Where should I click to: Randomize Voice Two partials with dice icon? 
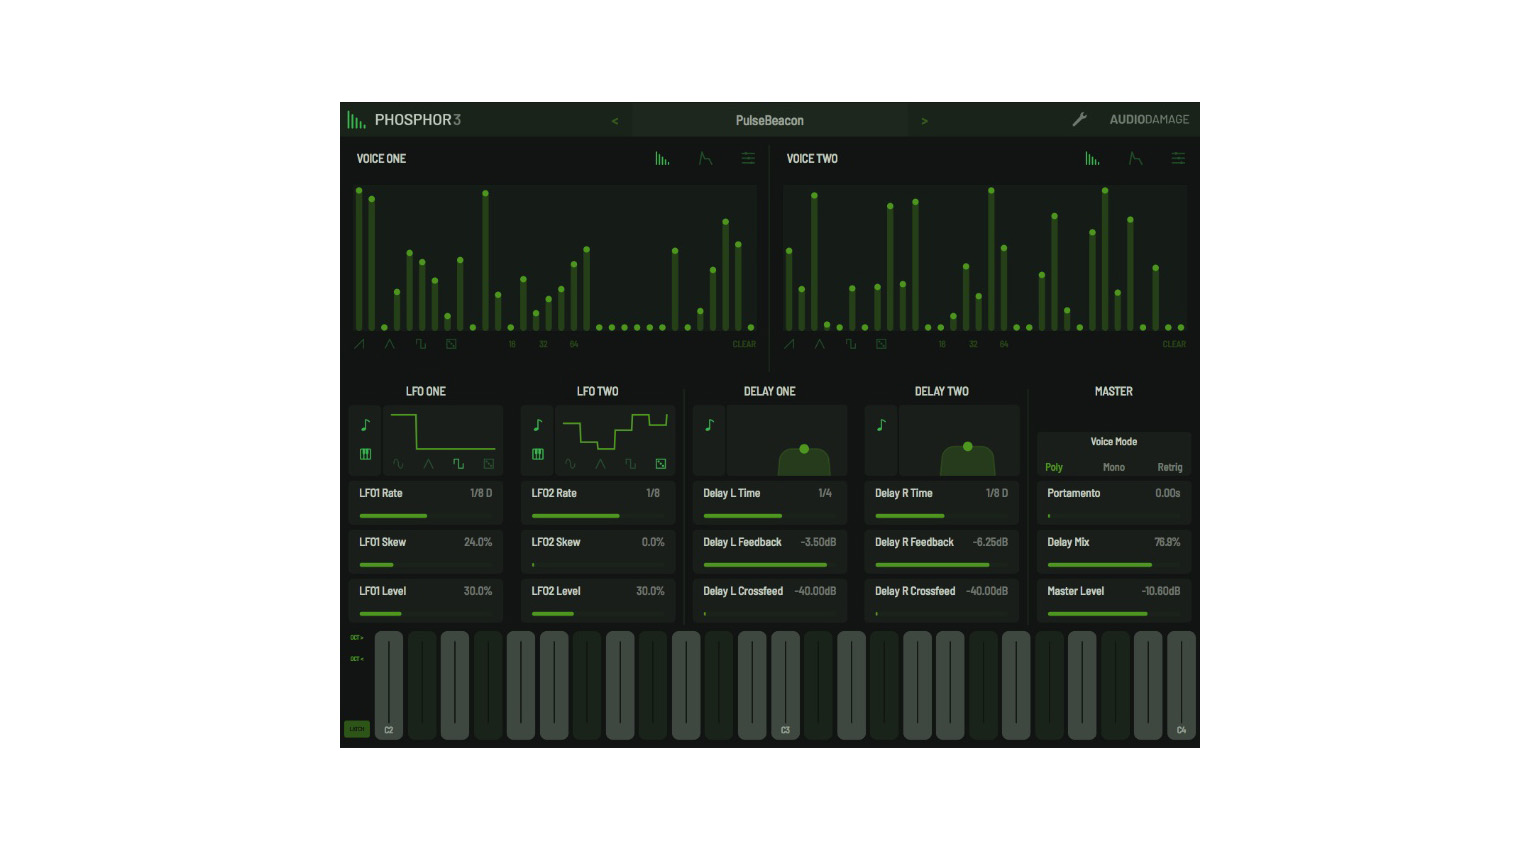pos(881,344)
